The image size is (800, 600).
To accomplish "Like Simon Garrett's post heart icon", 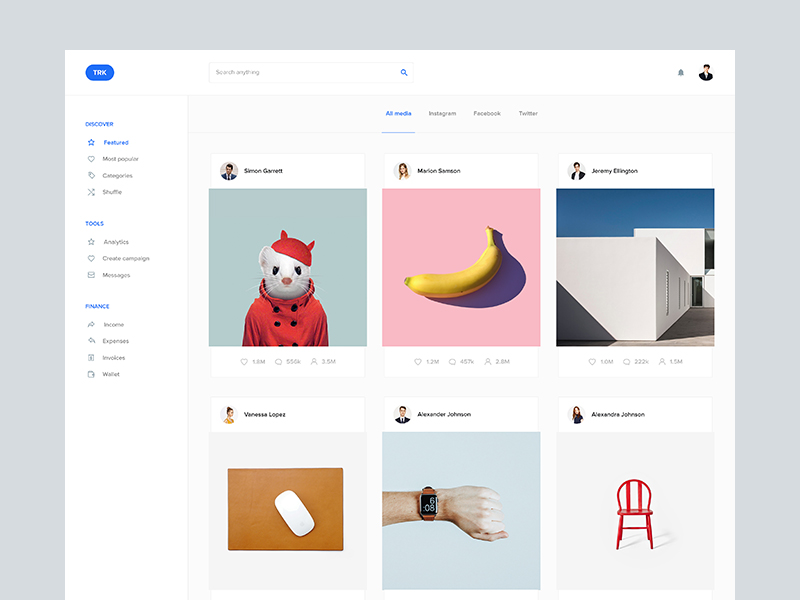I will 244,361.
